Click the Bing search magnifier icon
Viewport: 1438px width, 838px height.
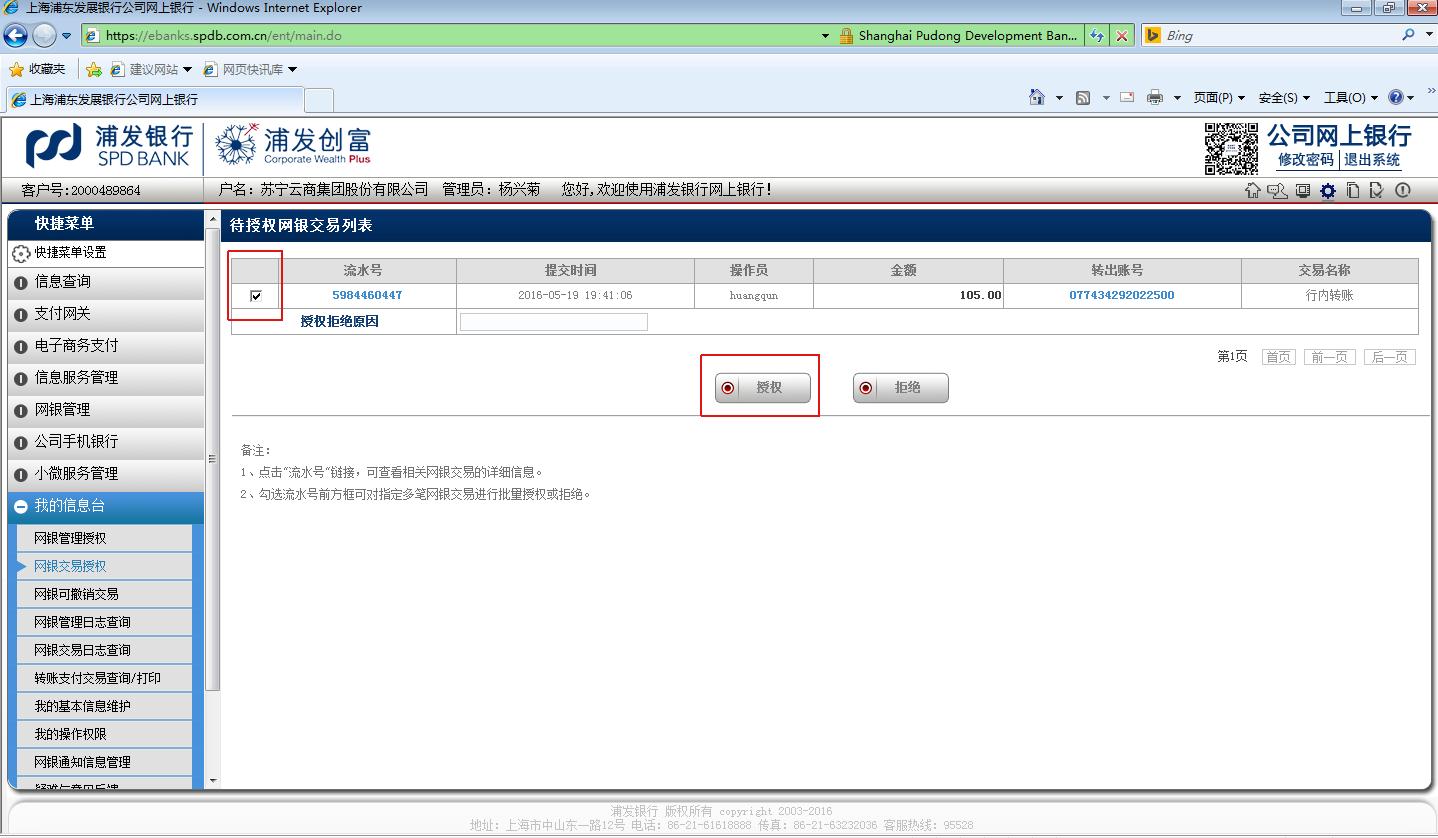(x=1408, y=35)
